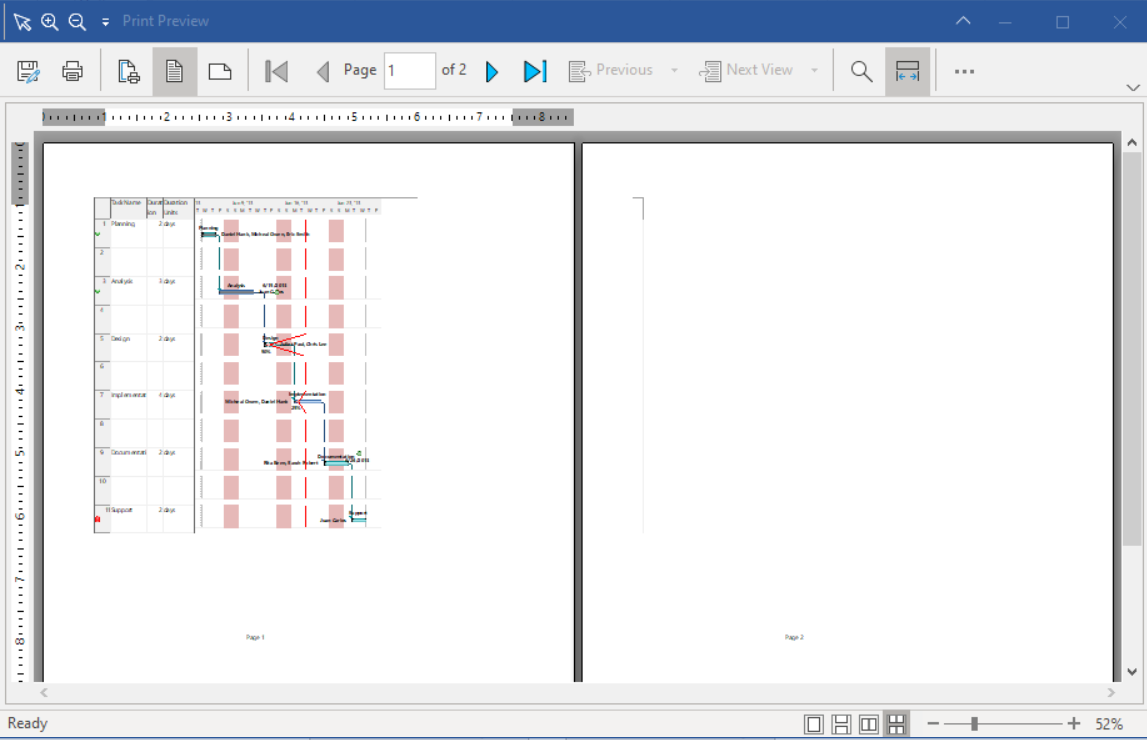The image size is (1147, 740).
Task: Open the quick access customize dropdown
Action: (105, 22)
